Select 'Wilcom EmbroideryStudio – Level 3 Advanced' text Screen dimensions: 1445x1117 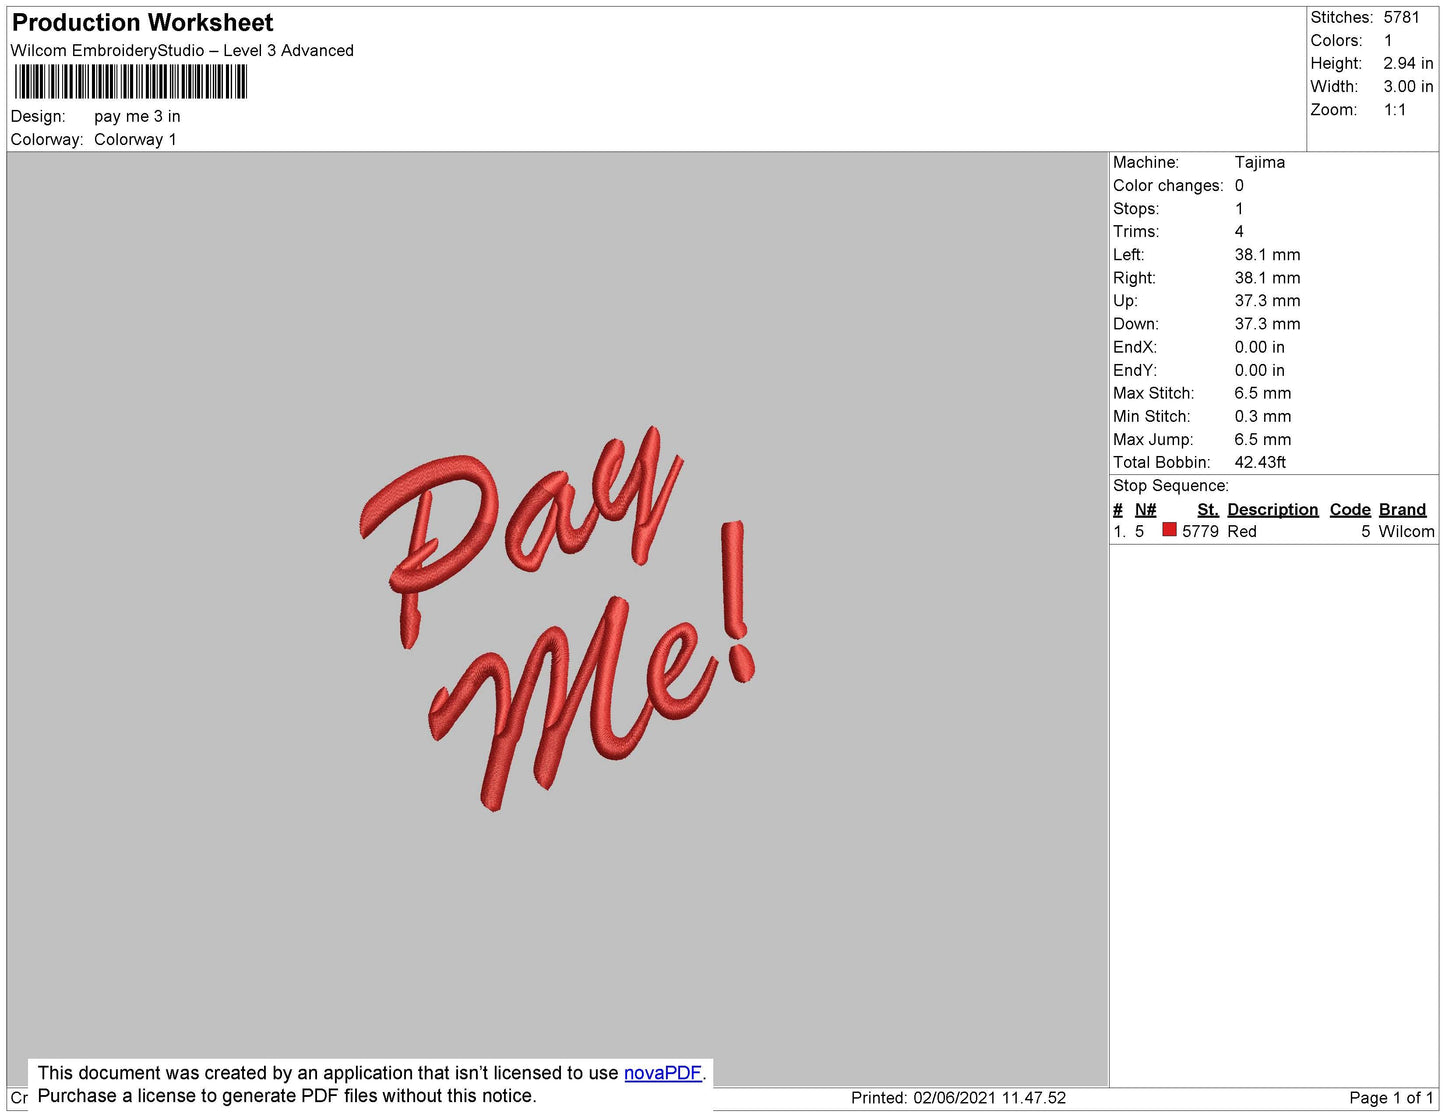182,51
